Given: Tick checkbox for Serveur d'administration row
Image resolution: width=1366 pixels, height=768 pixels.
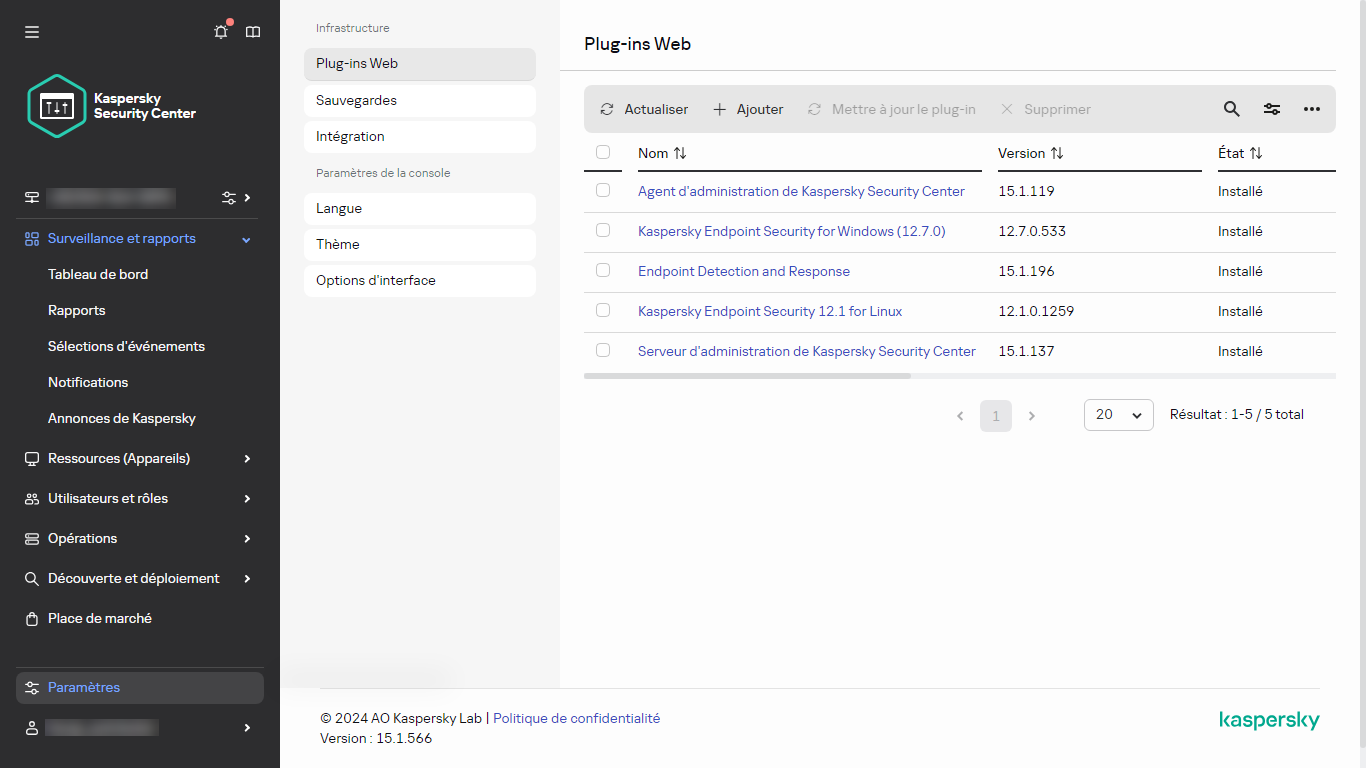Looking at the screenshot, I should [x=603, y=350].
